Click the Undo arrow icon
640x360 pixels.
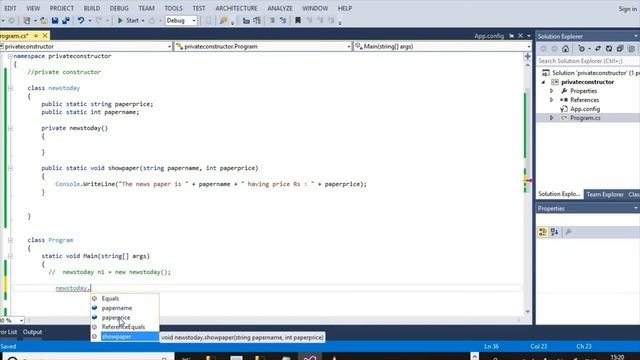coord(81,20)
